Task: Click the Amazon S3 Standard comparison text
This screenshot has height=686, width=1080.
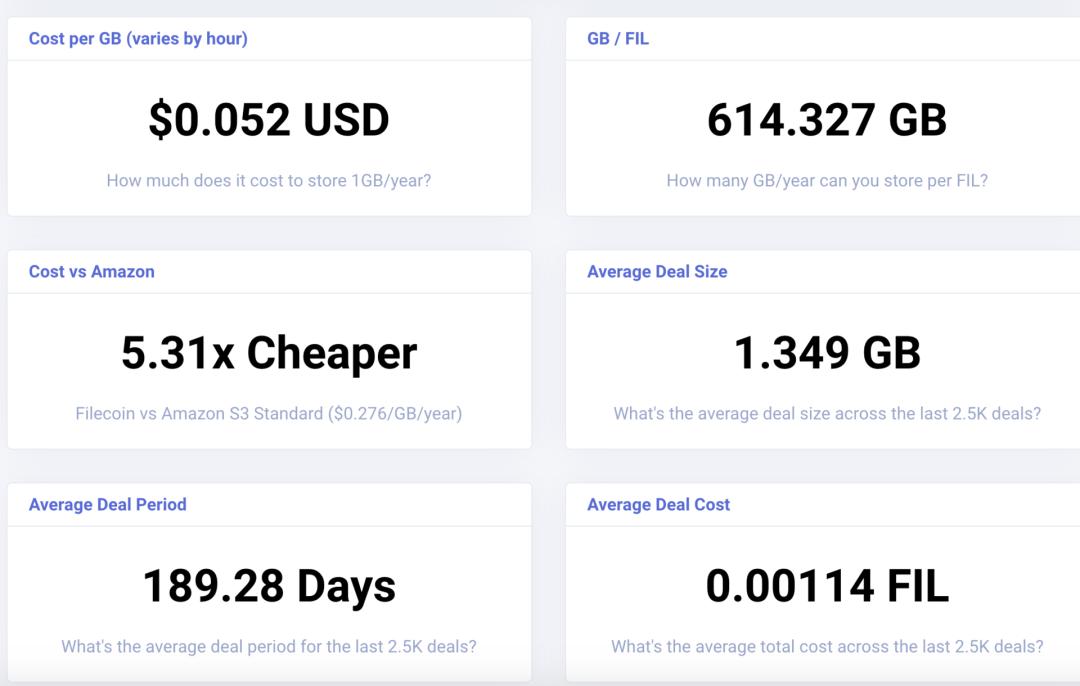Action: click(x=270, y=413)
